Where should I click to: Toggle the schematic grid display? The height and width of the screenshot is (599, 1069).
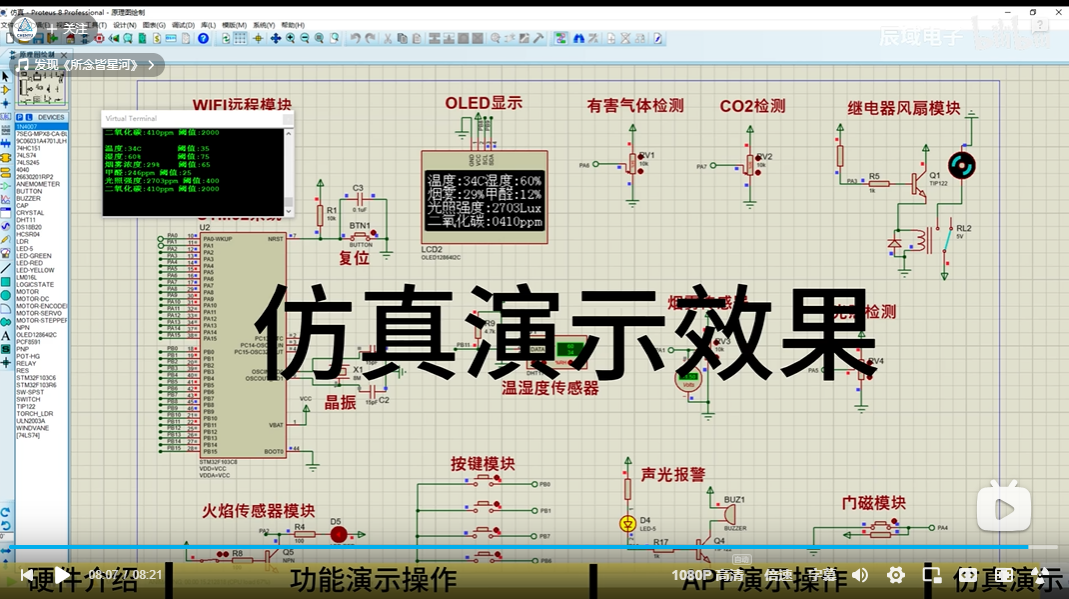241,39
